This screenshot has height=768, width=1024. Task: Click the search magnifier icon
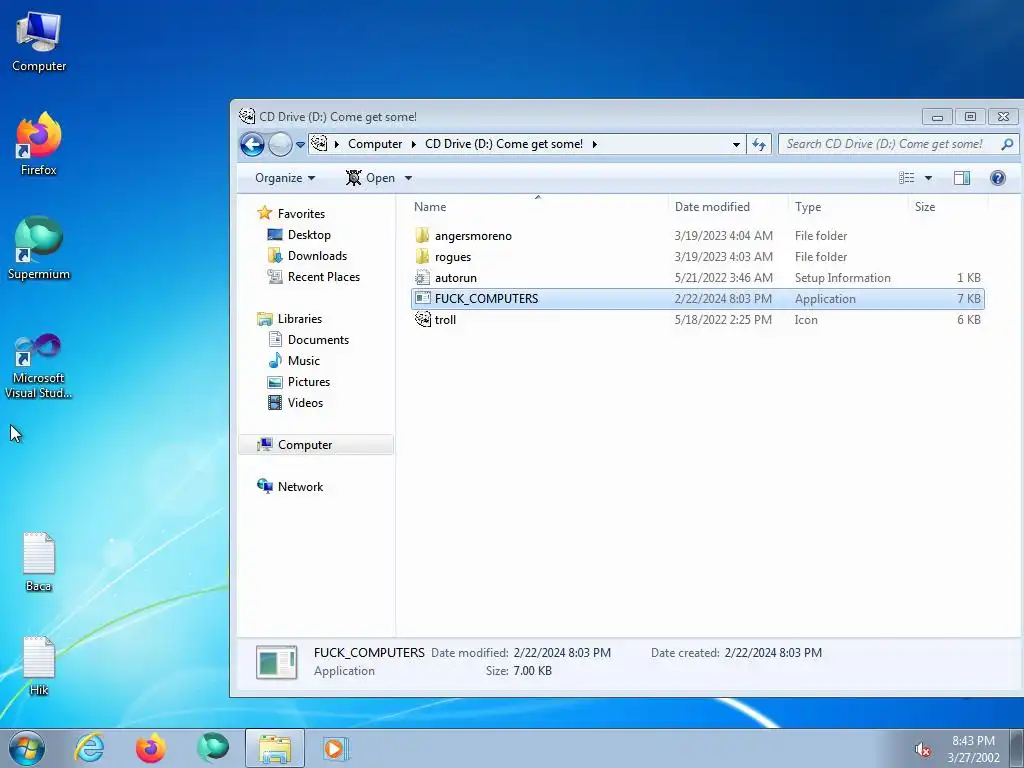click(x=1007, y=144)
